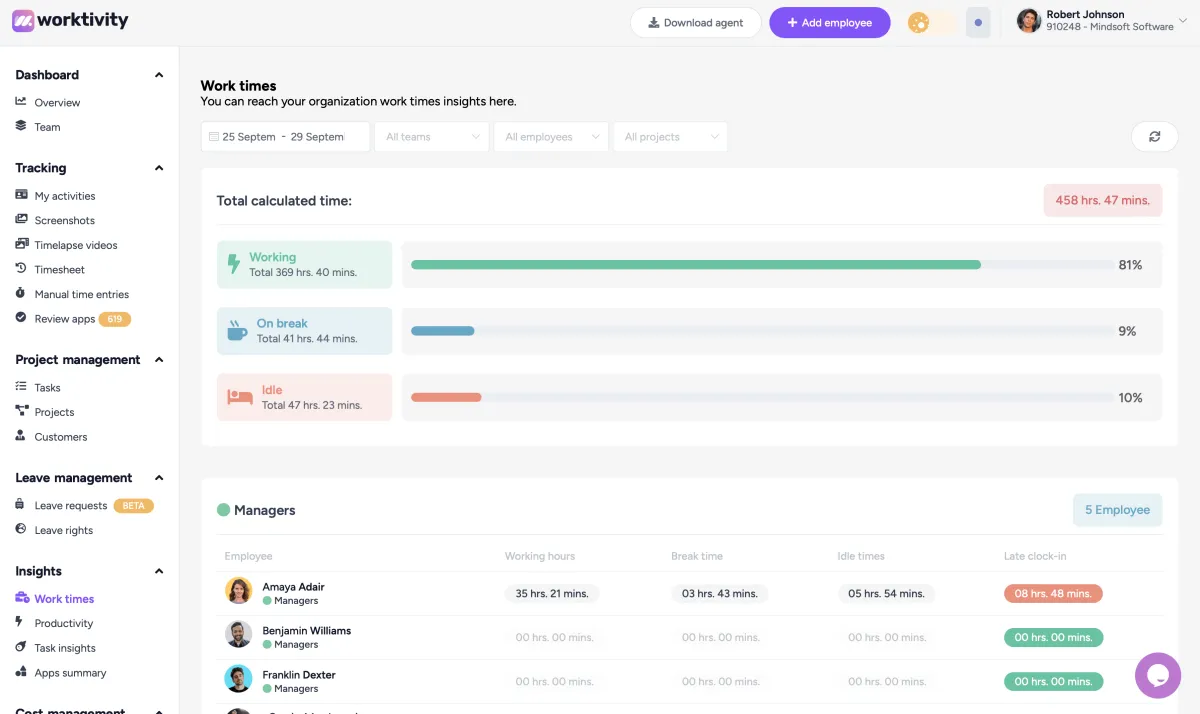The height and width of the screenshot is (714, 1200).
Task: Open the All teams dropdown
Action: tap(432, 137)
